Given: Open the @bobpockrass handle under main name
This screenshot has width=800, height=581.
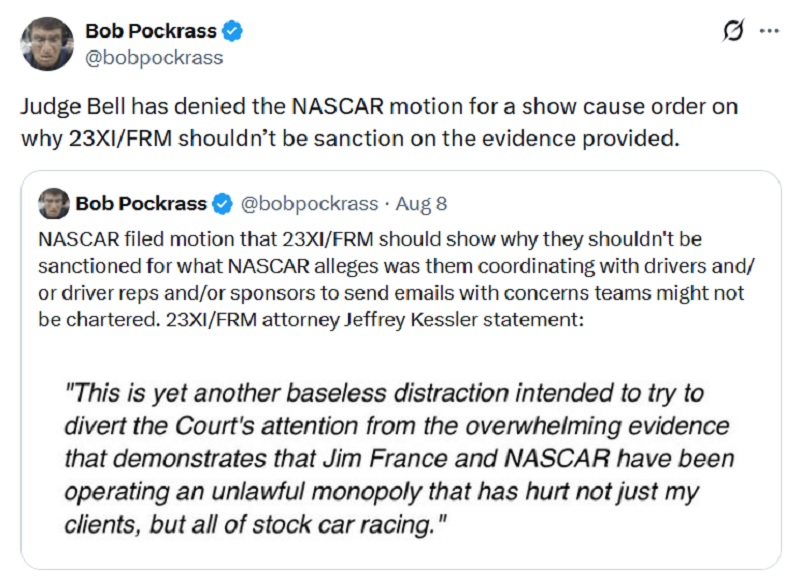Looking at the screenshot, I should (154, 58).
